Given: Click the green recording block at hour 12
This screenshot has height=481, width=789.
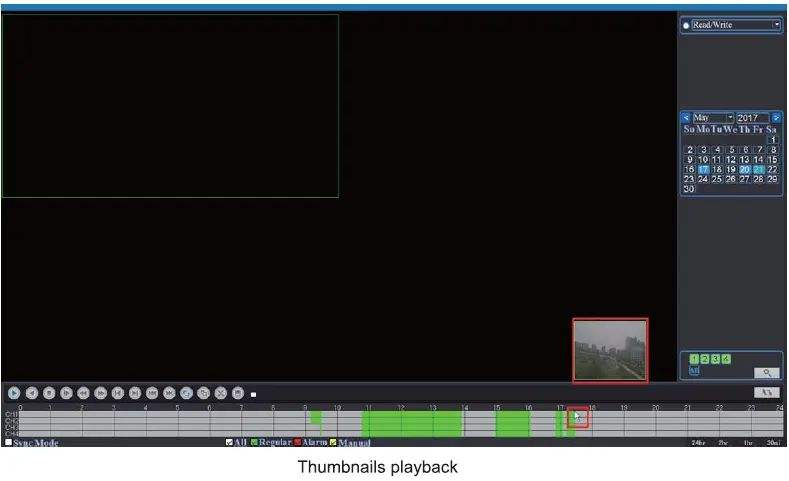Looking at the screenshot, I should [x=412, y=424].
